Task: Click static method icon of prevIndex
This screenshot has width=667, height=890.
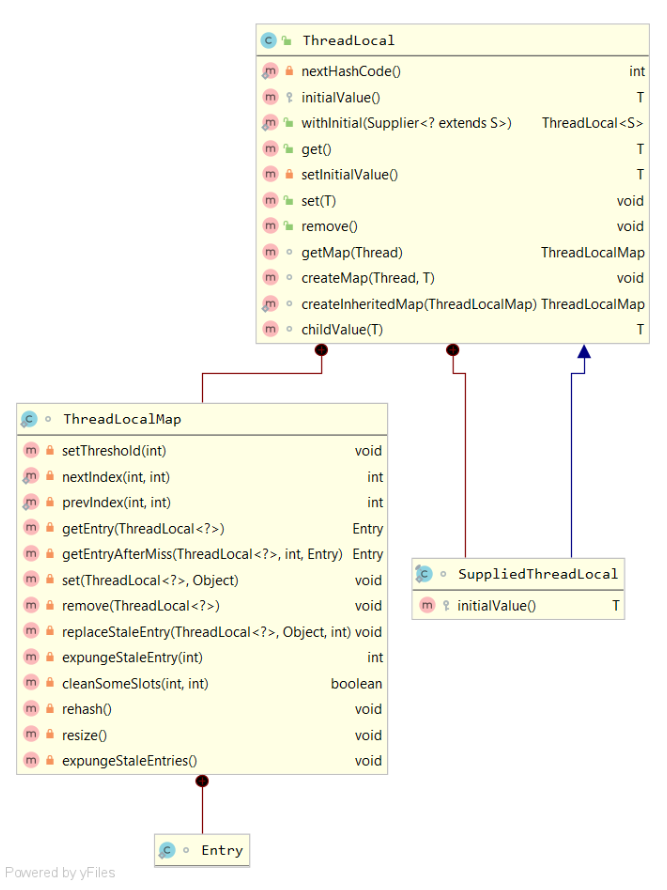Action: (31, 502)
